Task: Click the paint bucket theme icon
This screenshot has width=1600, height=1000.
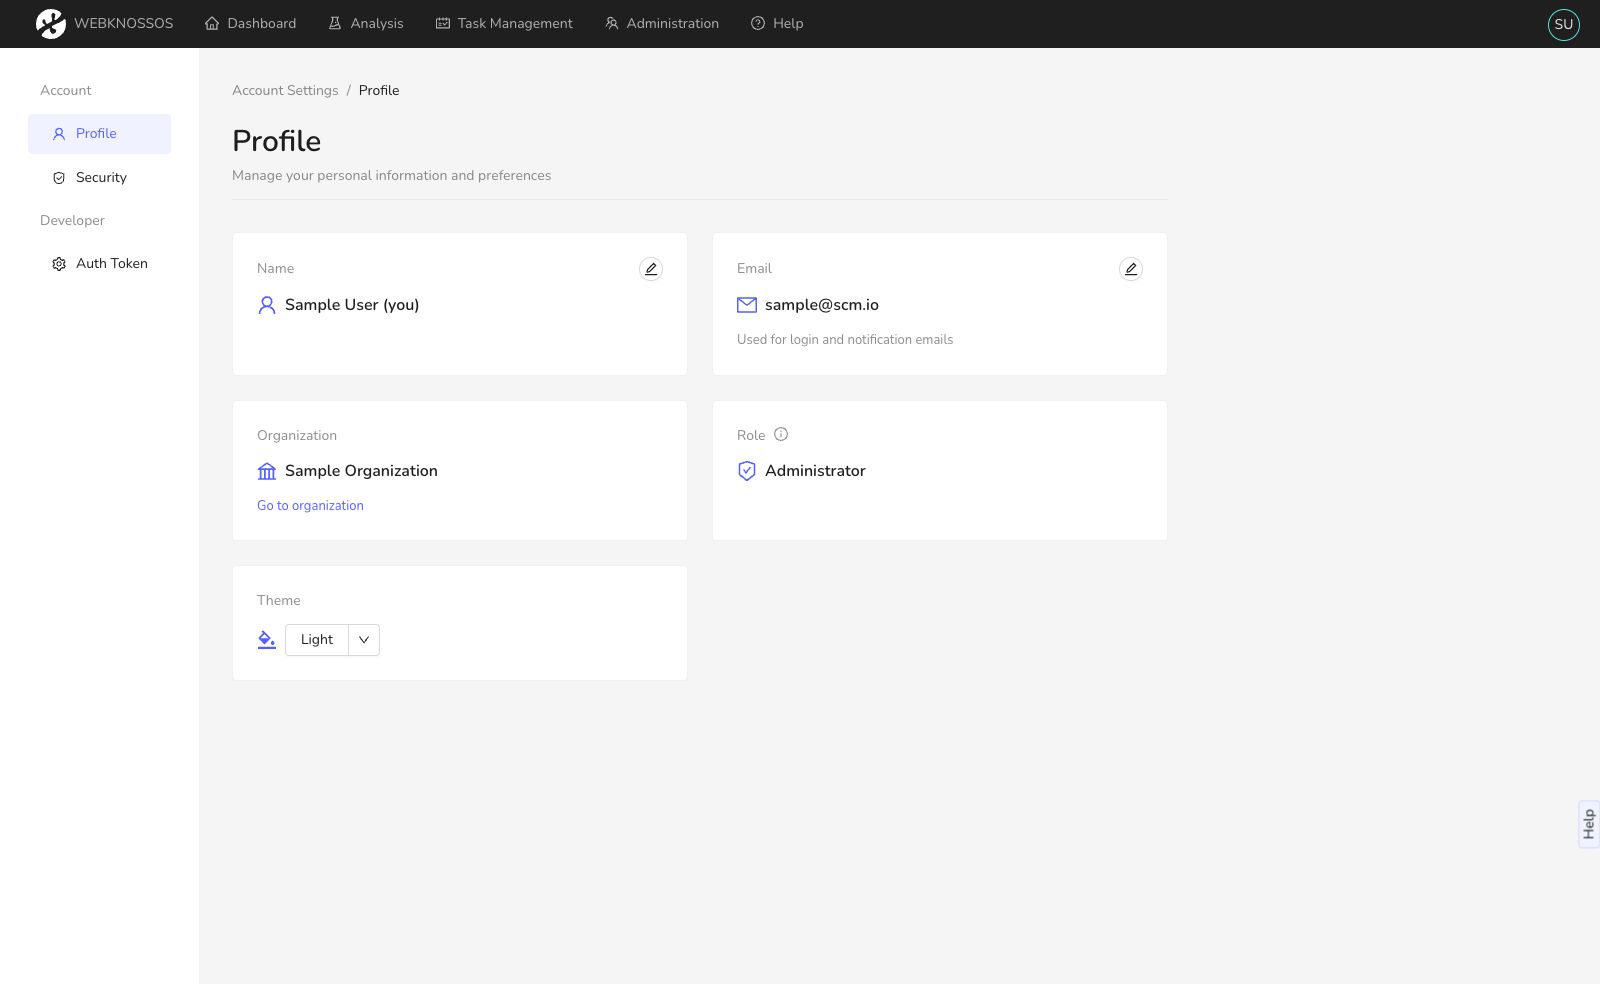Action: pos(267,640)
